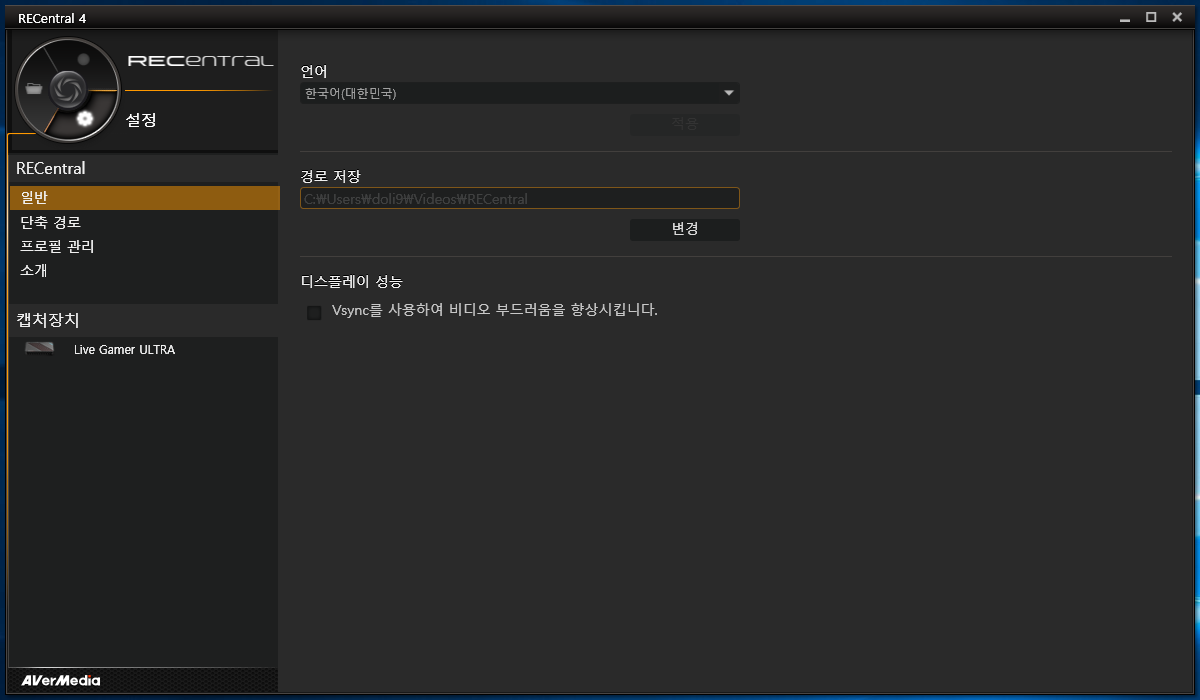Click the 변경 button

click(685, 229)
